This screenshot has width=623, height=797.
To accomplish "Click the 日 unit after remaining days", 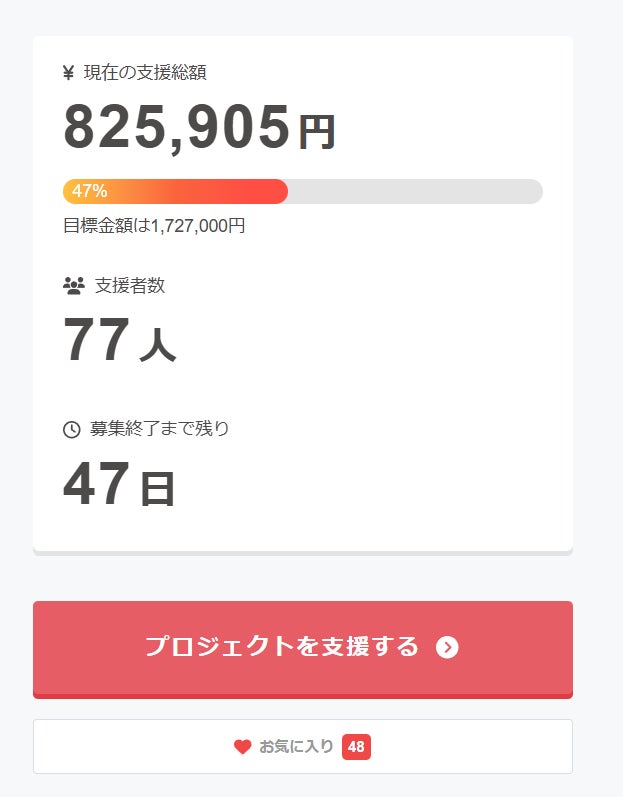I will click(x=157, y=489).
